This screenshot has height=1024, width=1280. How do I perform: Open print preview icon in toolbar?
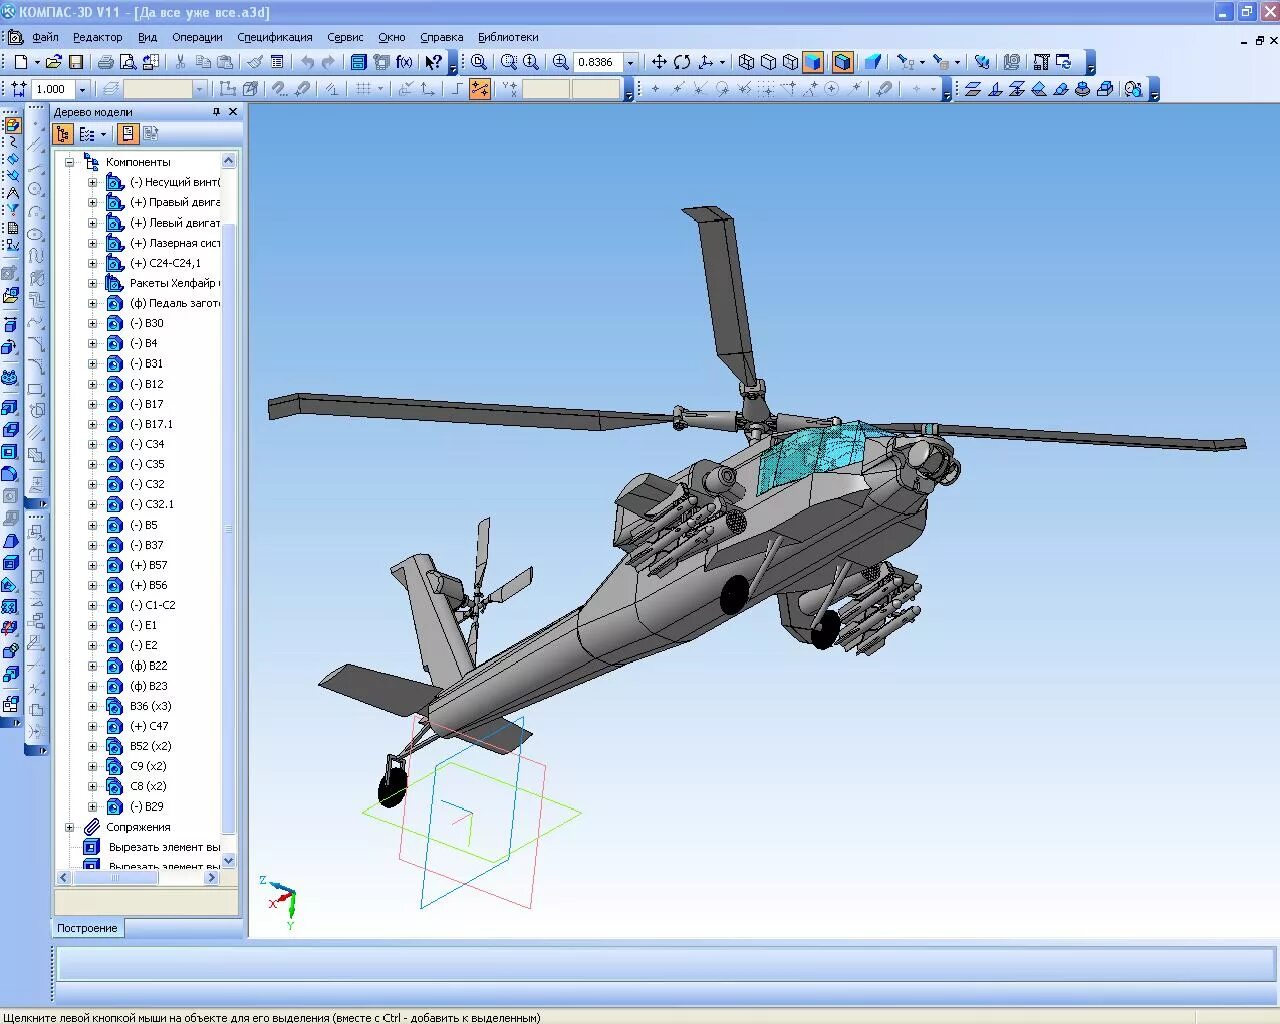[x=128, y=62]
